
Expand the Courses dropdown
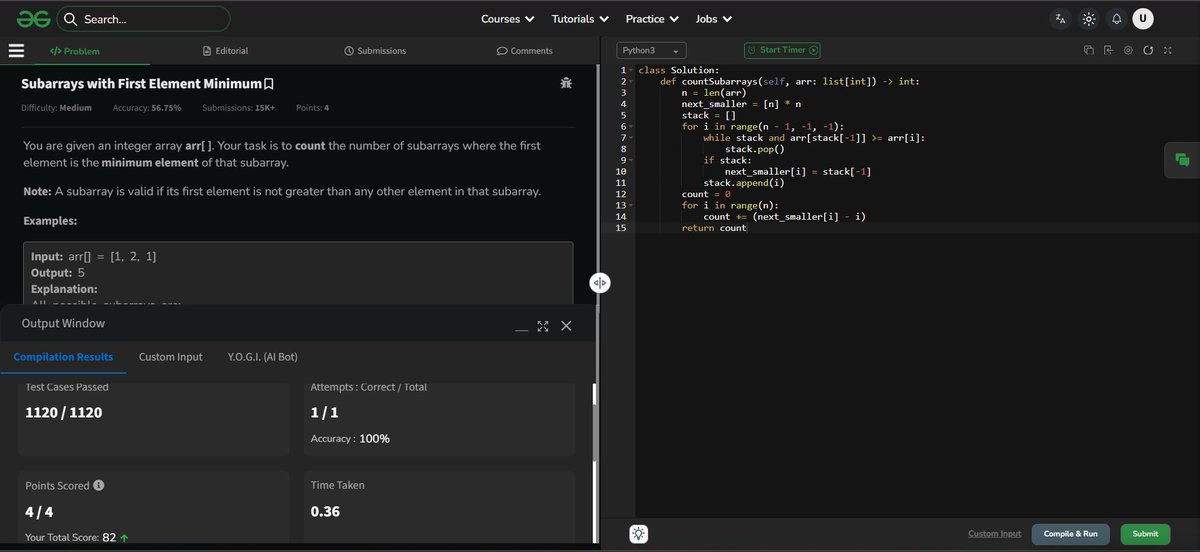tap(508, 19)
